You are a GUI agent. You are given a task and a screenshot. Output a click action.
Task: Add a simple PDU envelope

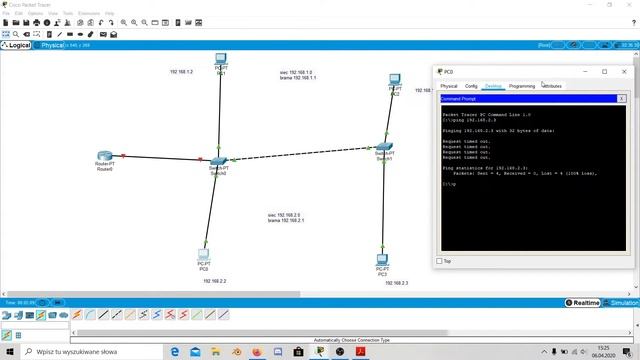click(x=103, y=34)
